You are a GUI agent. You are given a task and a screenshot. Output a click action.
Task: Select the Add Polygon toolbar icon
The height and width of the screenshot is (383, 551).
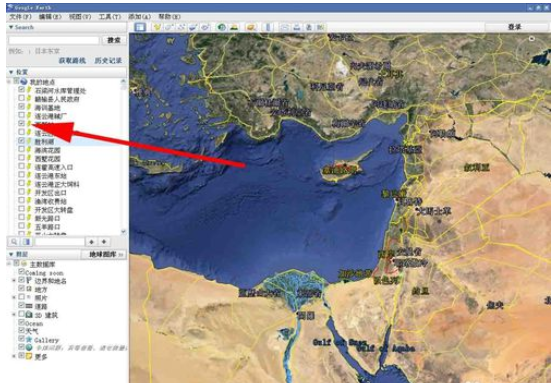point(169,27)
